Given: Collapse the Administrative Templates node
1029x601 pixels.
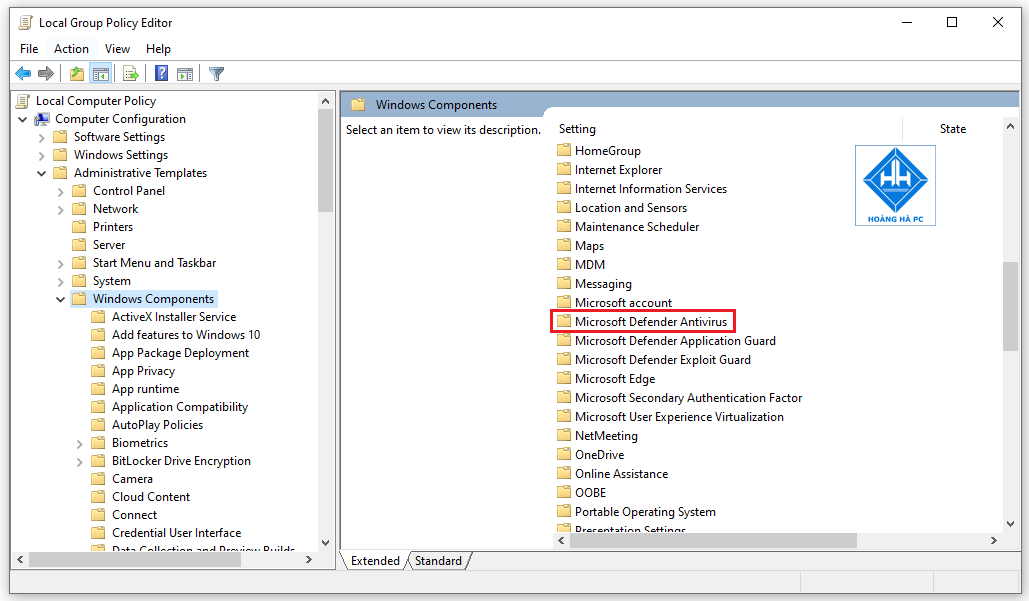Looking at the screenshot, I should click(41, 173).
